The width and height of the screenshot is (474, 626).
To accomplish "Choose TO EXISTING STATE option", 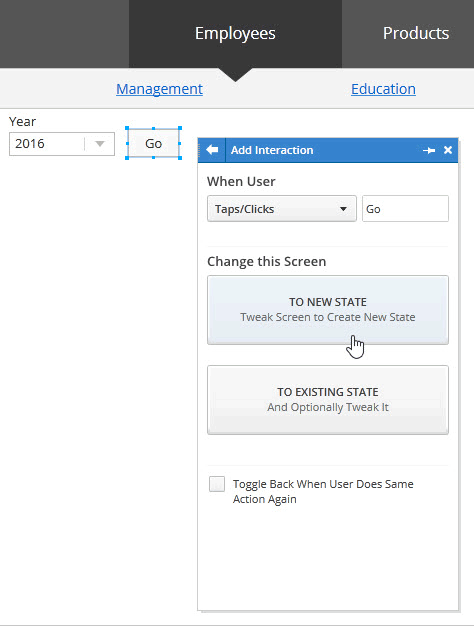I will coord(327,400).
